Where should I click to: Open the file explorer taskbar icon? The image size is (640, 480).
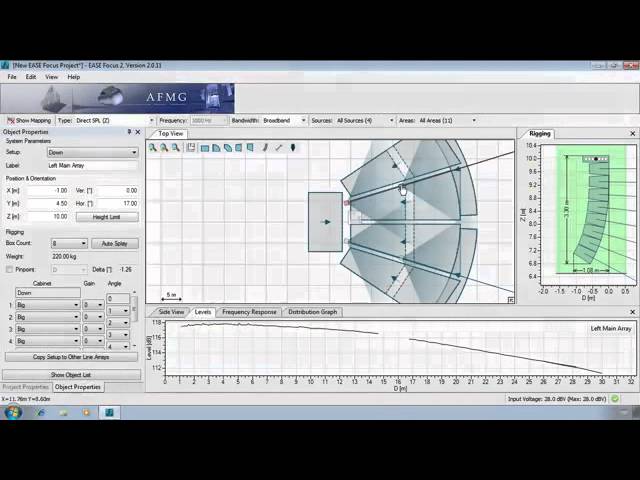(x=63, y=413)
